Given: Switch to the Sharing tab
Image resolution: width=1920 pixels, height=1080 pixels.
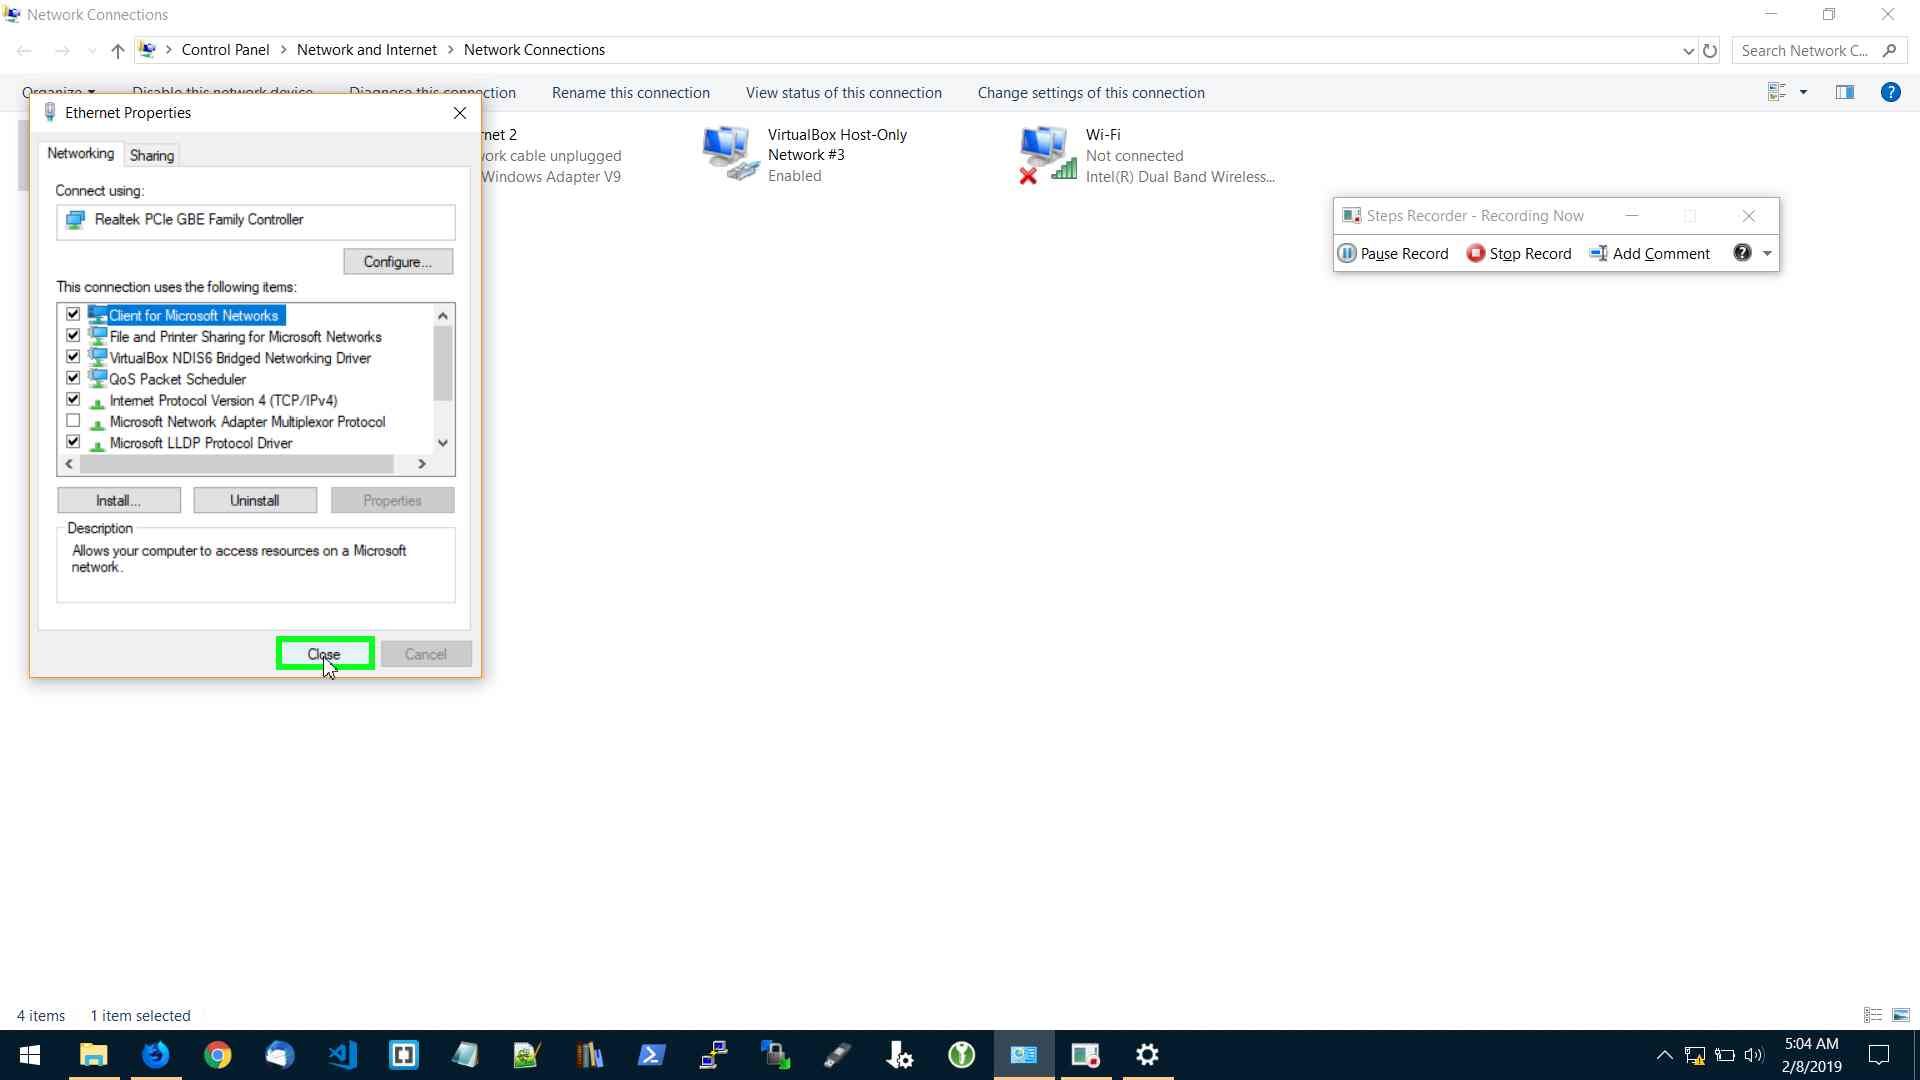Looking at the screenshot, I should [x=152, y=155].
